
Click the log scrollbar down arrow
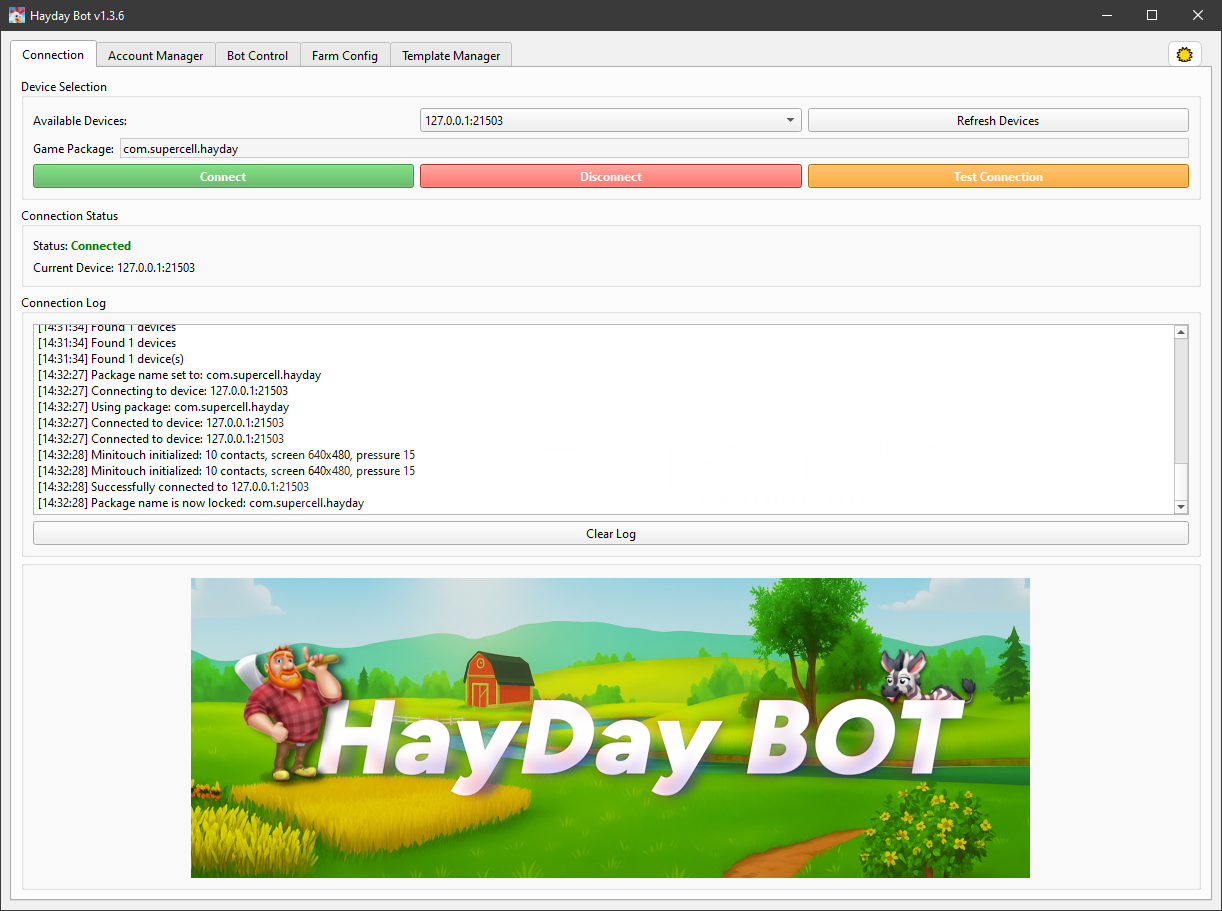1181,507
